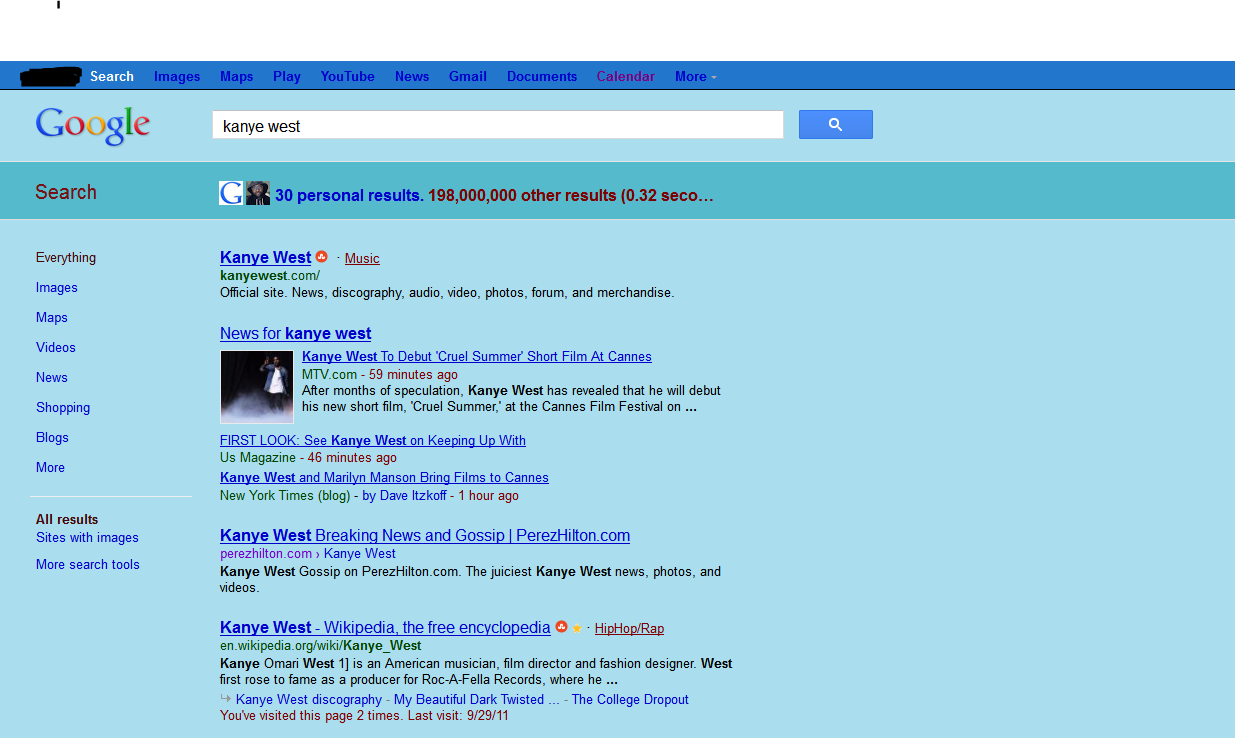
Task: Open the 30 personal results link
Action: coord(349,195)
